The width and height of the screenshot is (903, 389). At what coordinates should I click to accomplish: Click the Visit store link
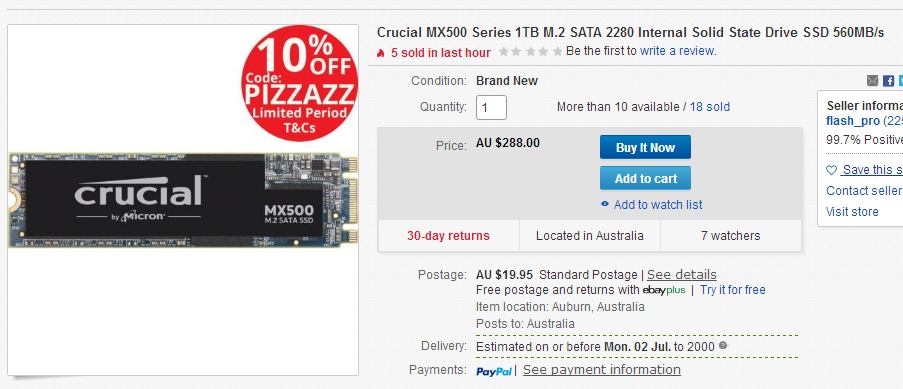(x=852, y=212)
